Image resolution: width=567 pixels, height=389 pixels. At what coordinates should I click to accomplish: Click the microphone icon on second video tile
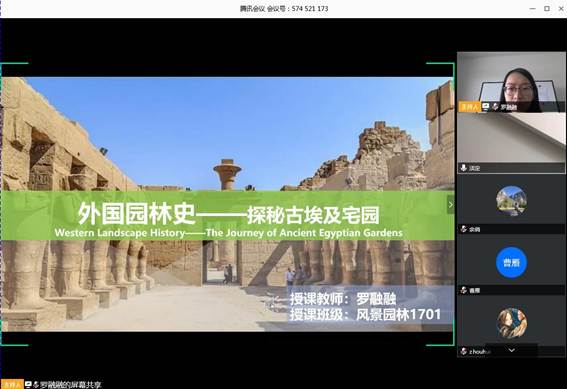(464, 168)
